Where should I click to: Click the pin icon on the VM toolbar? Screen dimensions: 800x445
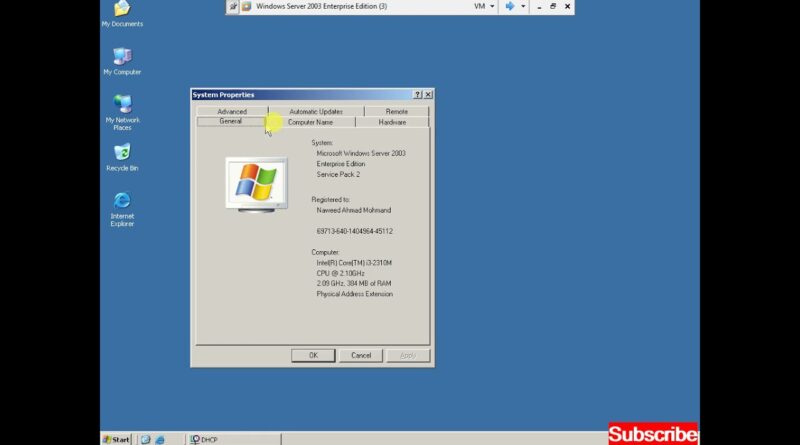click(233, 7)
